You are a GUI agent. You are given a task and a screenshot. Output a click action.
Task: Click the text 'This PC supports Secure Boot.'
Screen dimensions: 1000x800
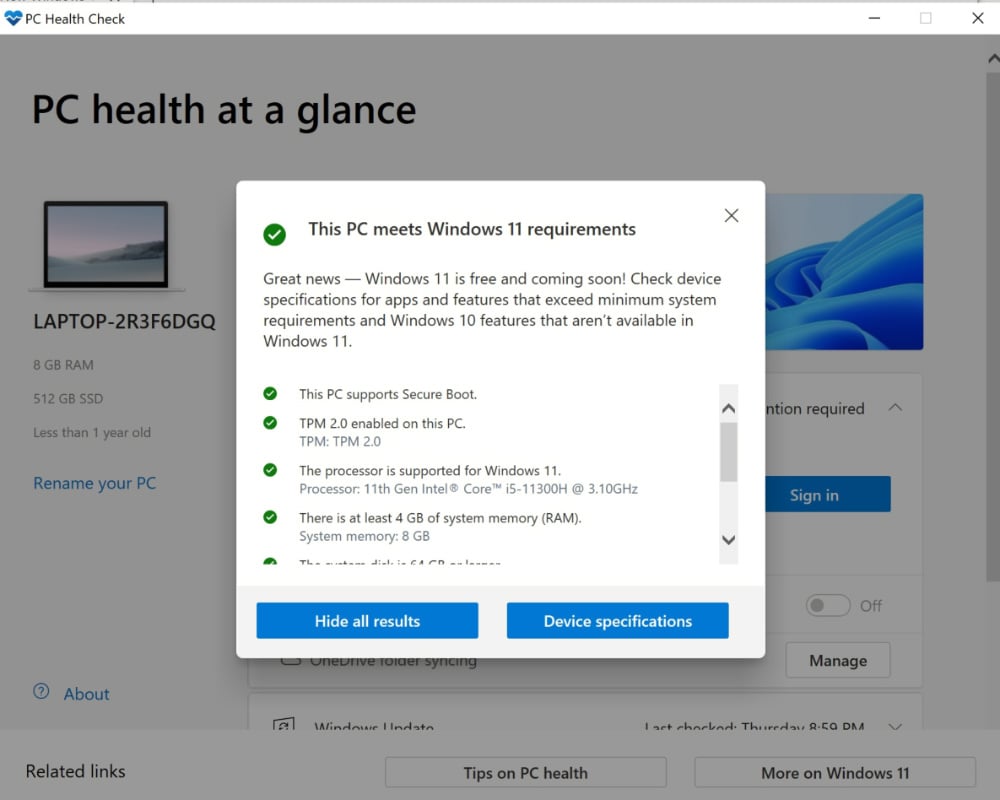388,394
